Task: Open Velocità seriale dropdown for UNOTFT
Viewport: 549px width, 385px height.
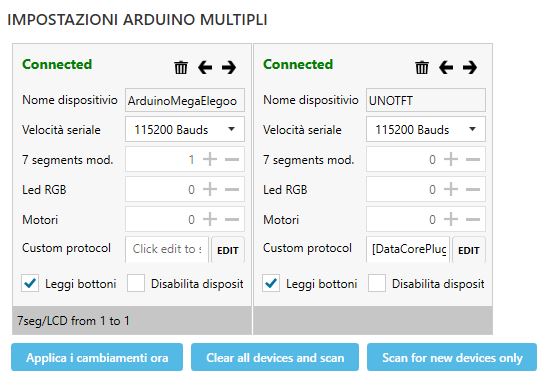Action: [x=426, y=130]
